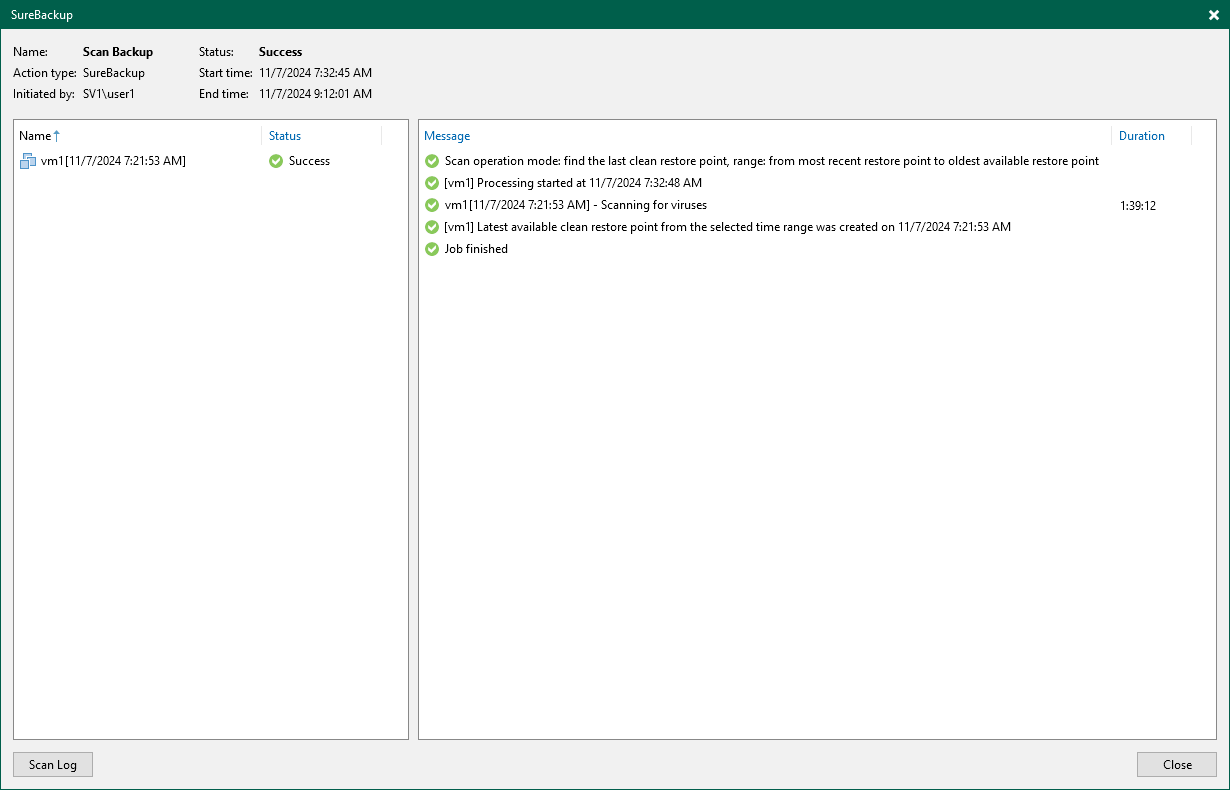Toggle sorting on the Status column header
The width and height of the screenshot is (1230, 790).
pyautogui.click(x=284, y=135)
